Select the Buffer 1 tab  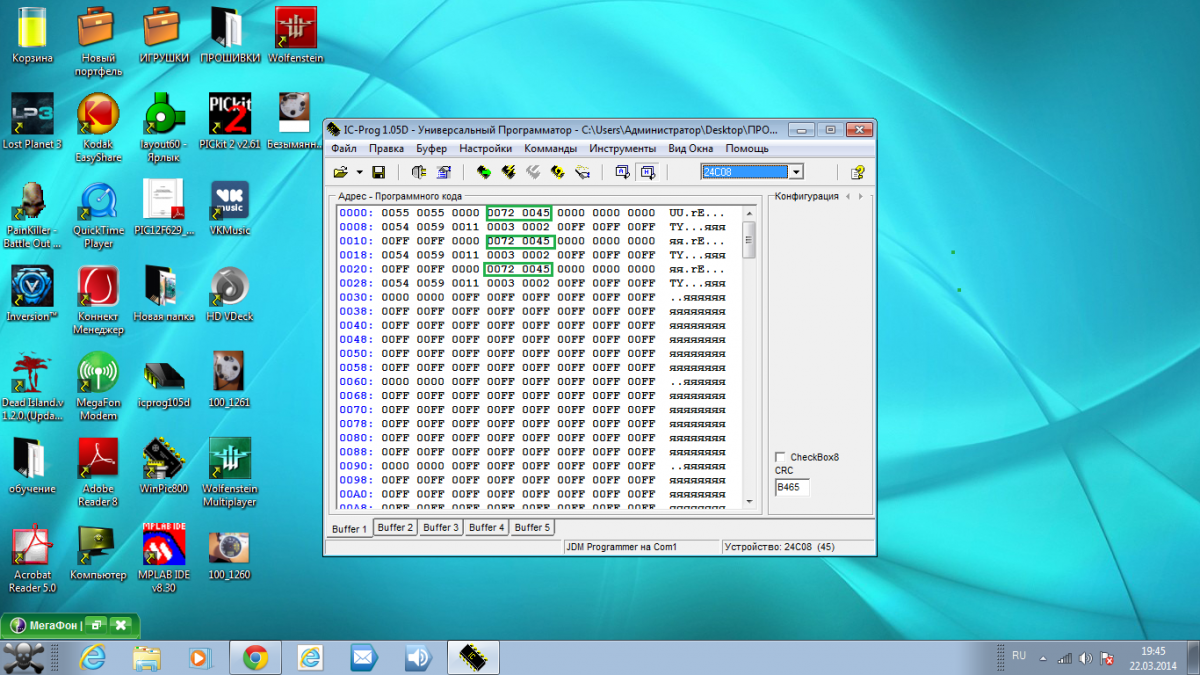[x=350, y=527]
